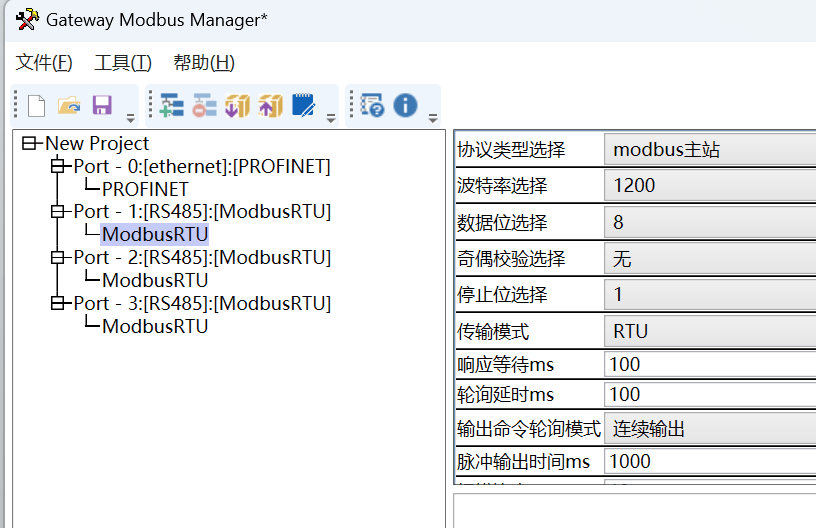Collapse Port - 2 RS485 node
The width and height of the screenshot is (816, 528).
tap(57, 257)
